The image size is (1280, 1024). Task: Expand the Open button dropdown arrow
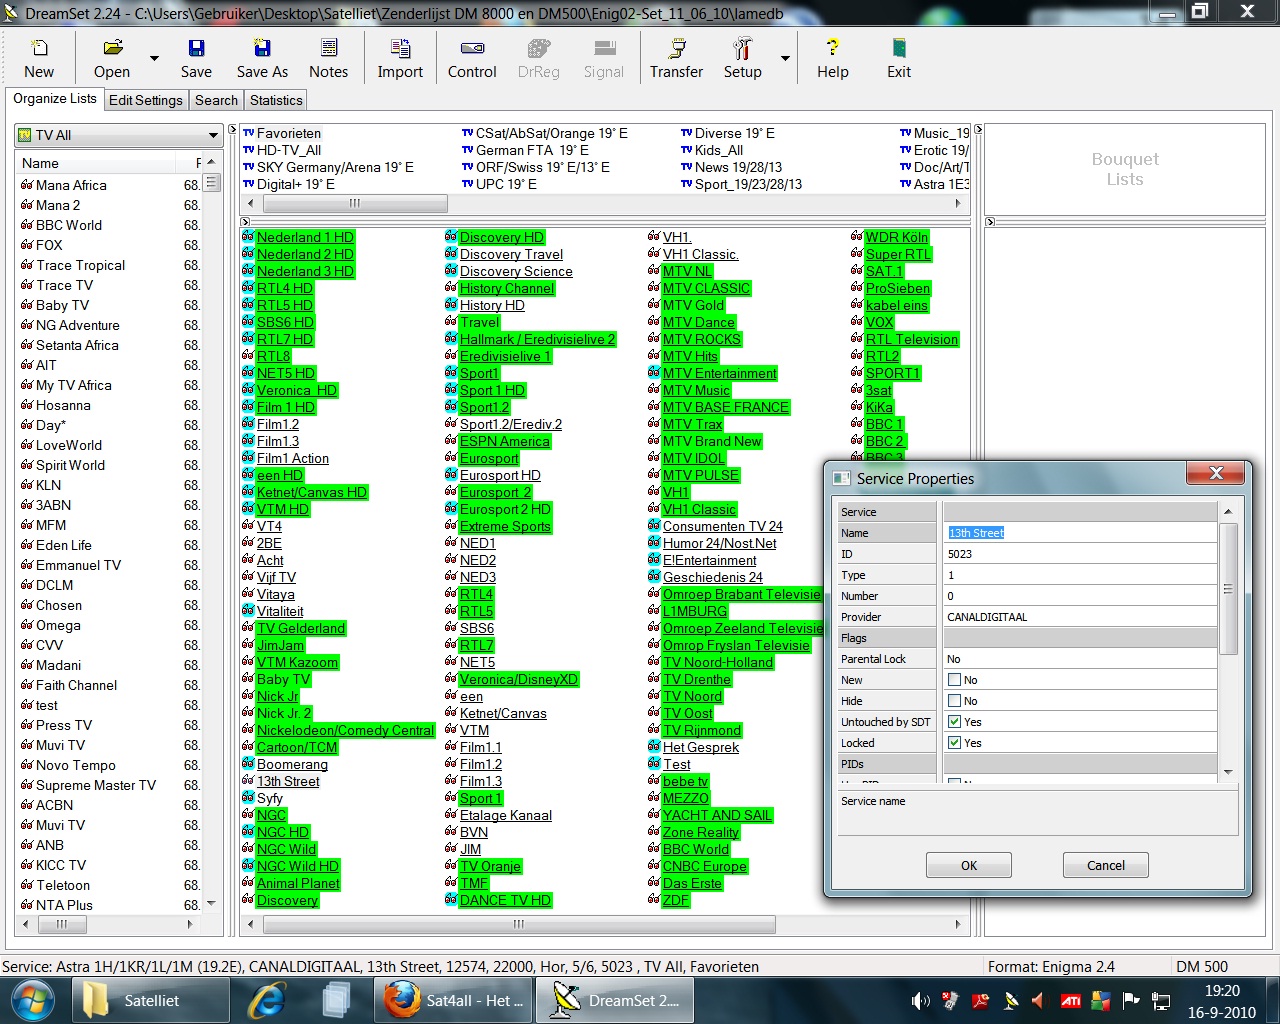pyautogui.click(x=154, y=59)
